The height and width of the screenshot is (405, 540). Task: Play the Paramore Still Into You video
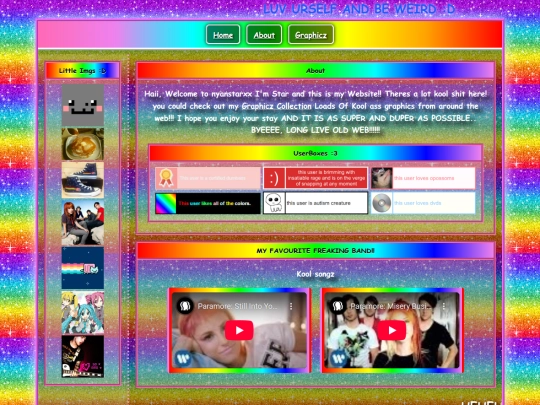click(x=239, y=330)
